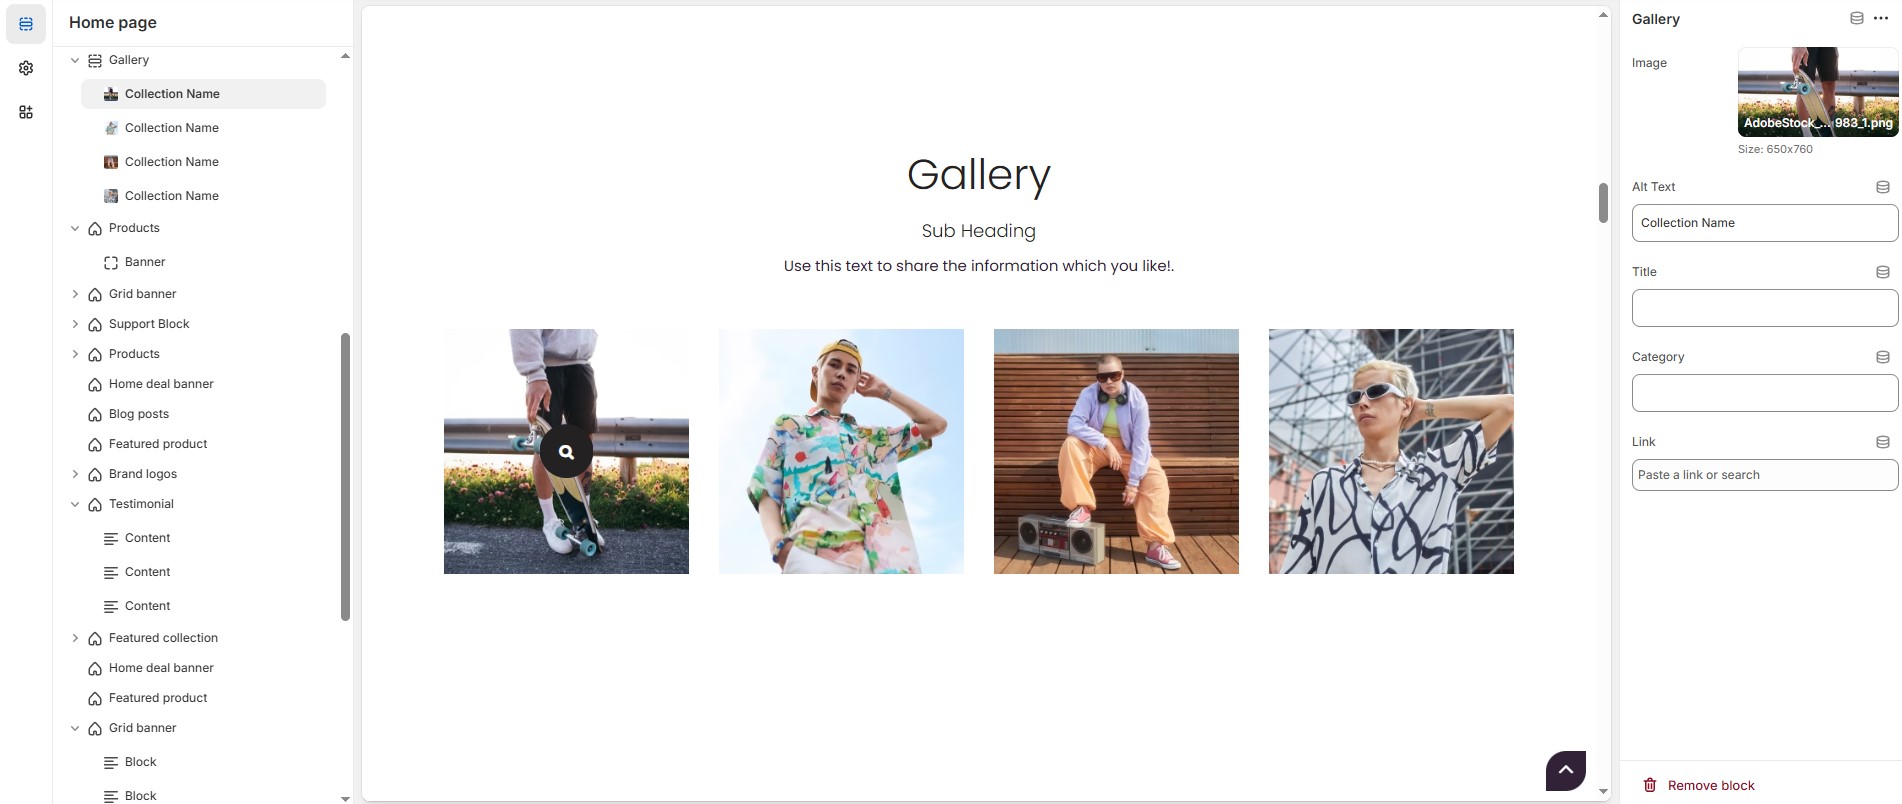The height and width of the screenshot is (804, 1902).
Task: Click the Title input field
Action: click(x=1764, y=308)
